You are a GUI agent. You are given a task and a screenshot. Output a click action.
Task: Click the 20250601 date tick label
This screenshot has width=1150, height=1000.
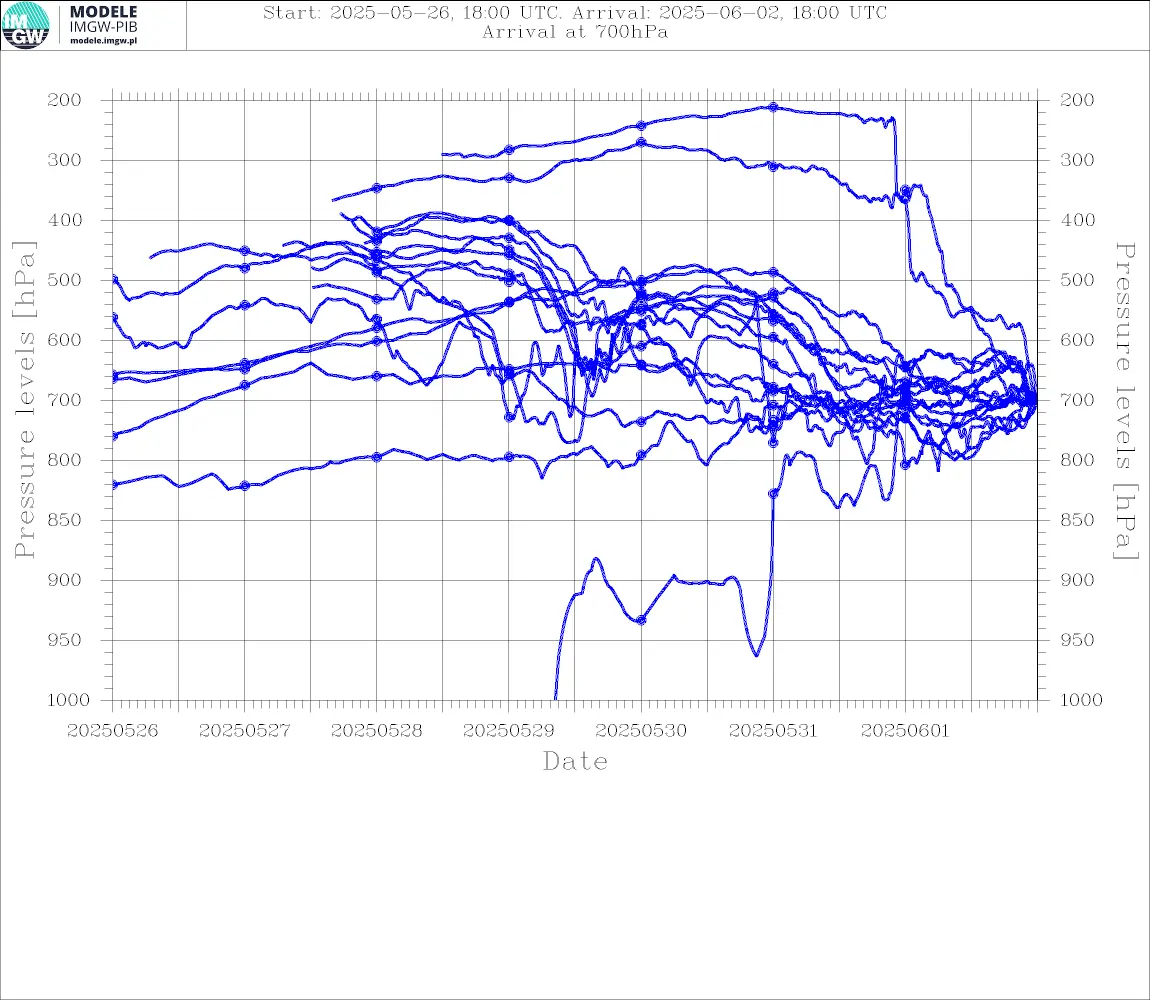pyautogui.click(x=905, y=731)
